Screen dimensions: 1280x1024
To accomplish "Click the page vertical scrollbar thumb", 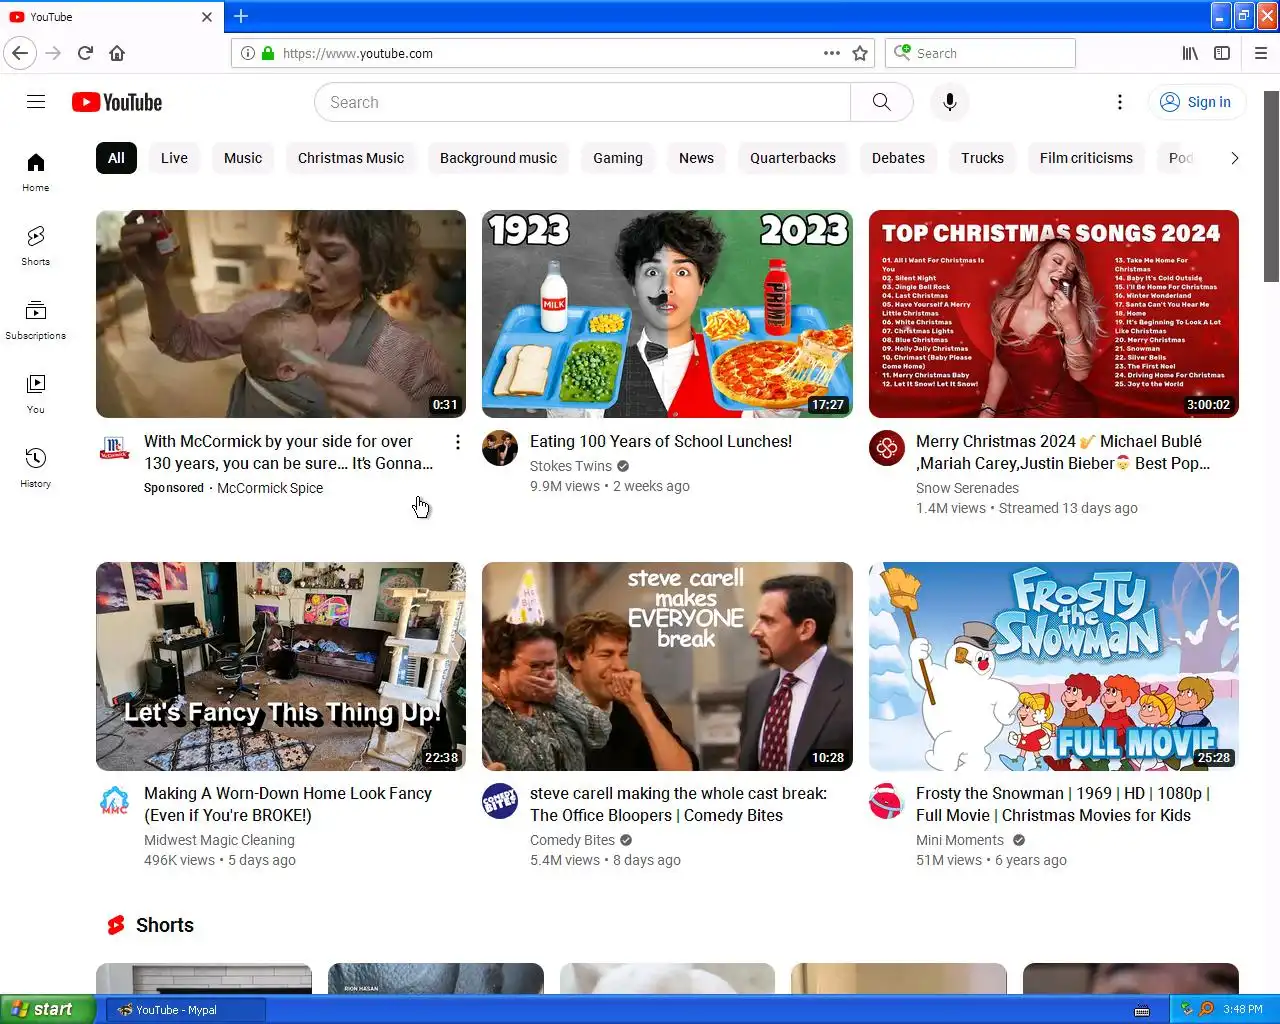I will pos(1271,185).
